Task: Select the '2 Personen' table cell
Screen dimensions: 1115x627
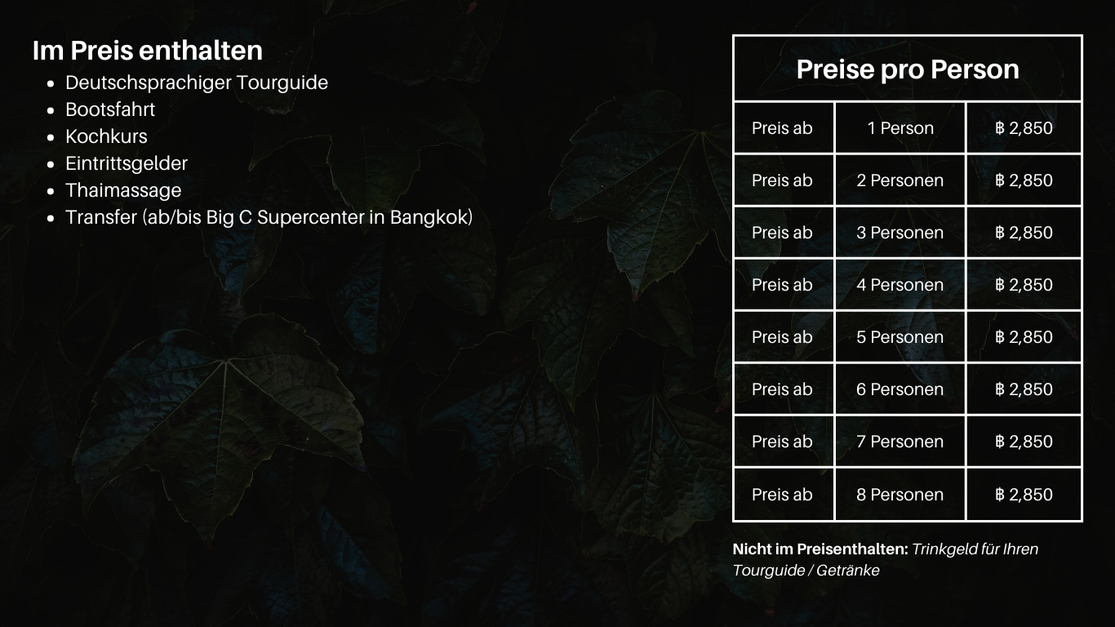Action: pos(900,181)
